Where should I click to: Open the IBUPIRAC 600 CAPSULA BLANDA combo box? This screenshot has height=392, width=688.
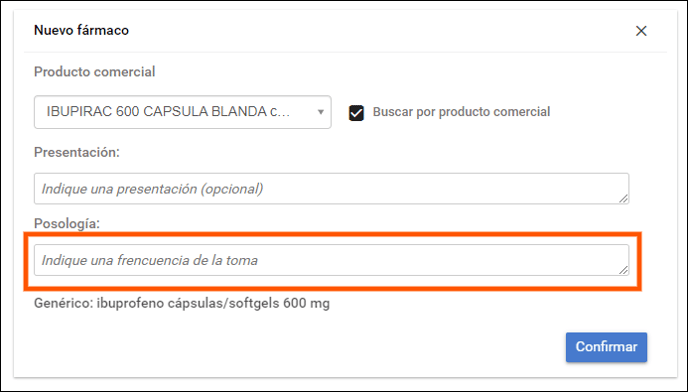(x=183, y=112)
